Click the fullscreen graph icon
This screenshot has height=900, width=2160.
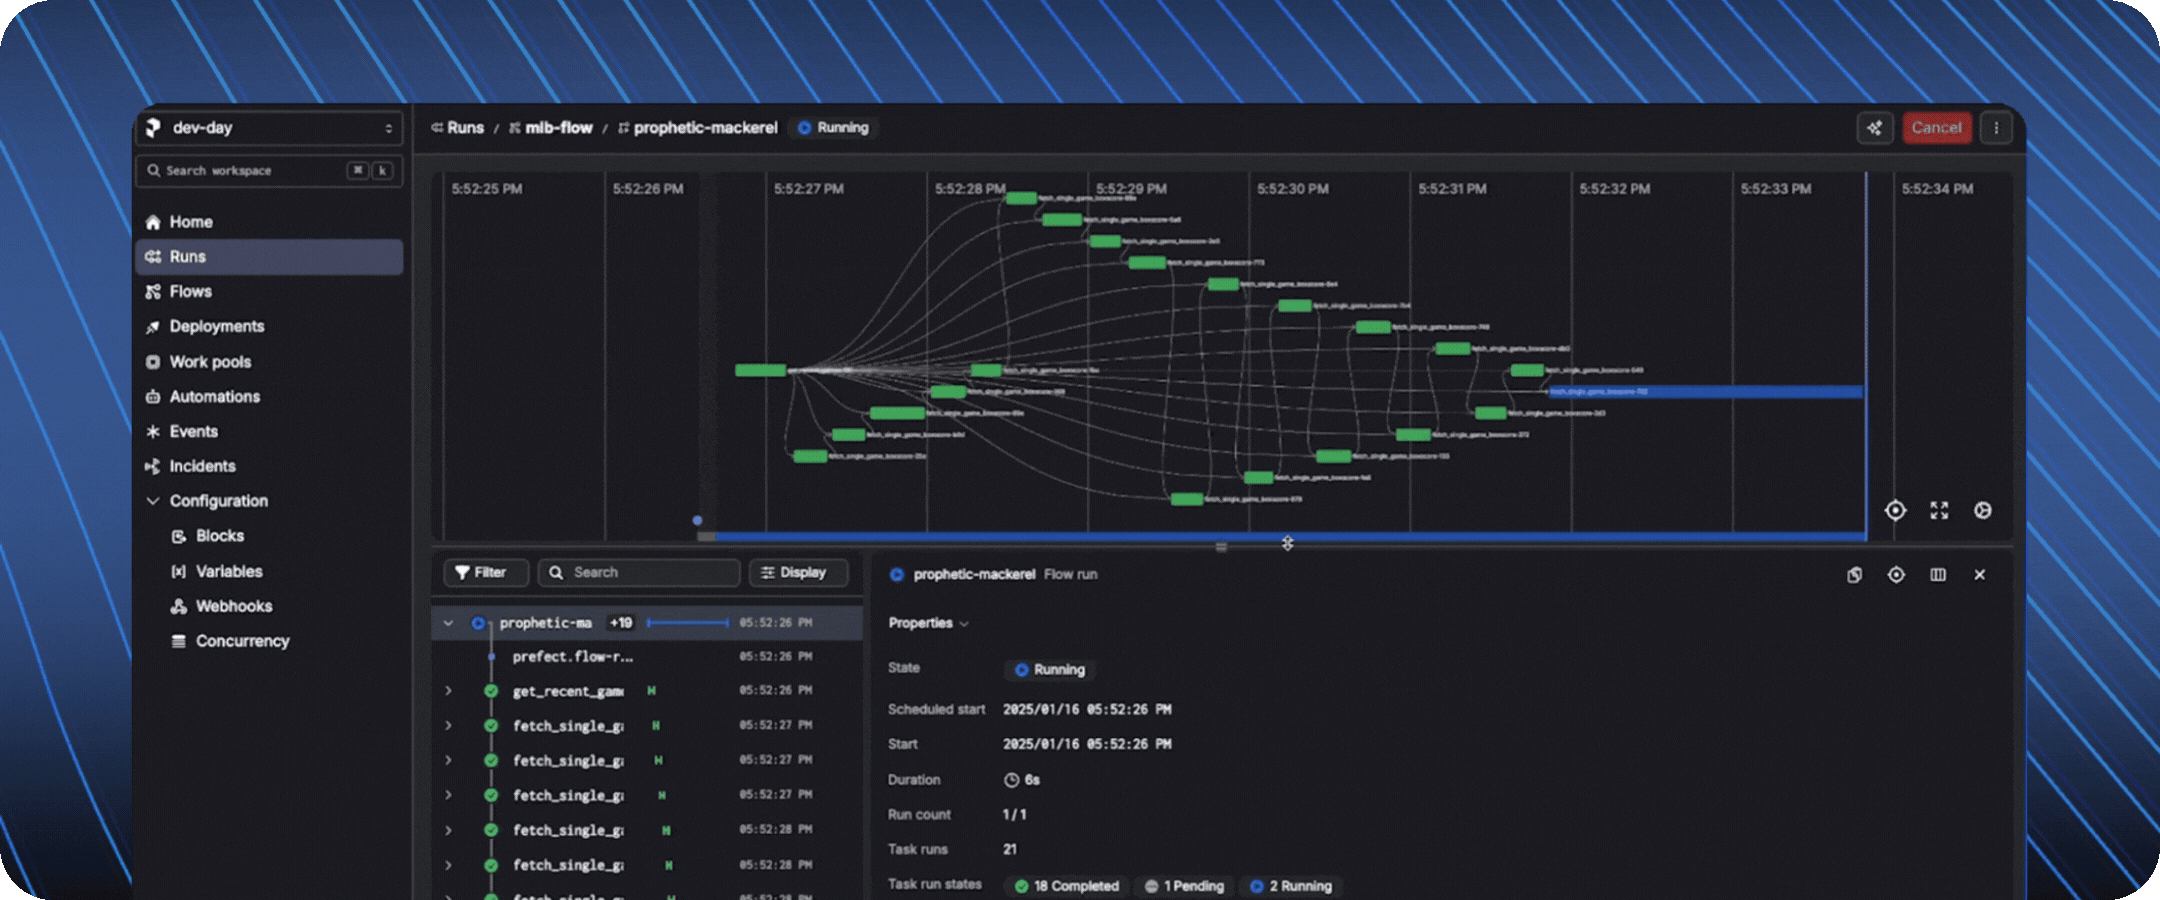click(x=1939, y=511)
